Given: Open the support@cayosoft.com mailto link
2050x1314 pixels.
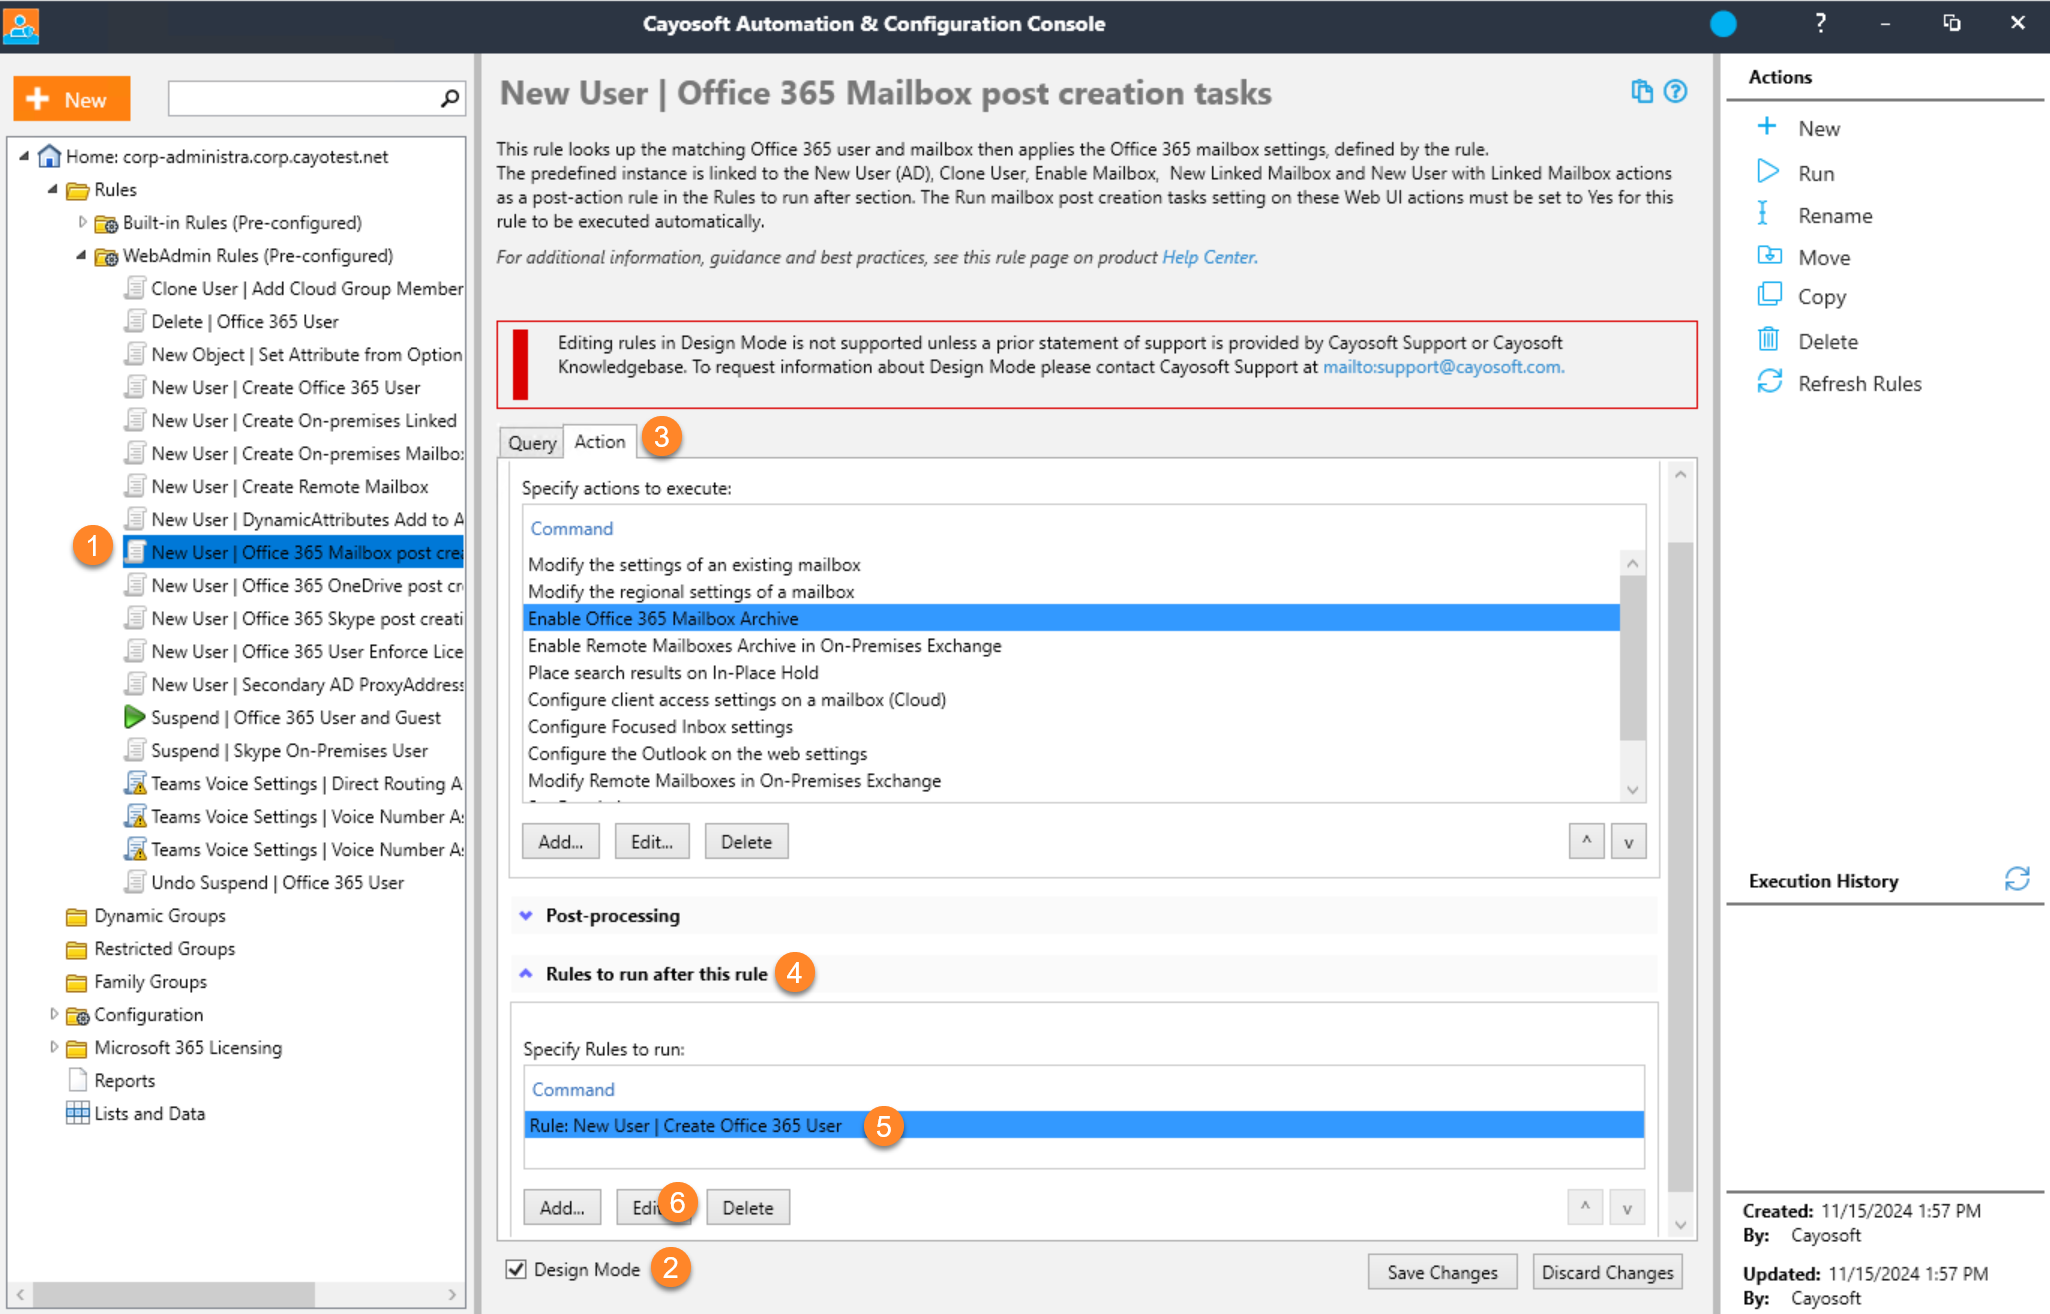Looking at the screenshot, I should 1443,367.
